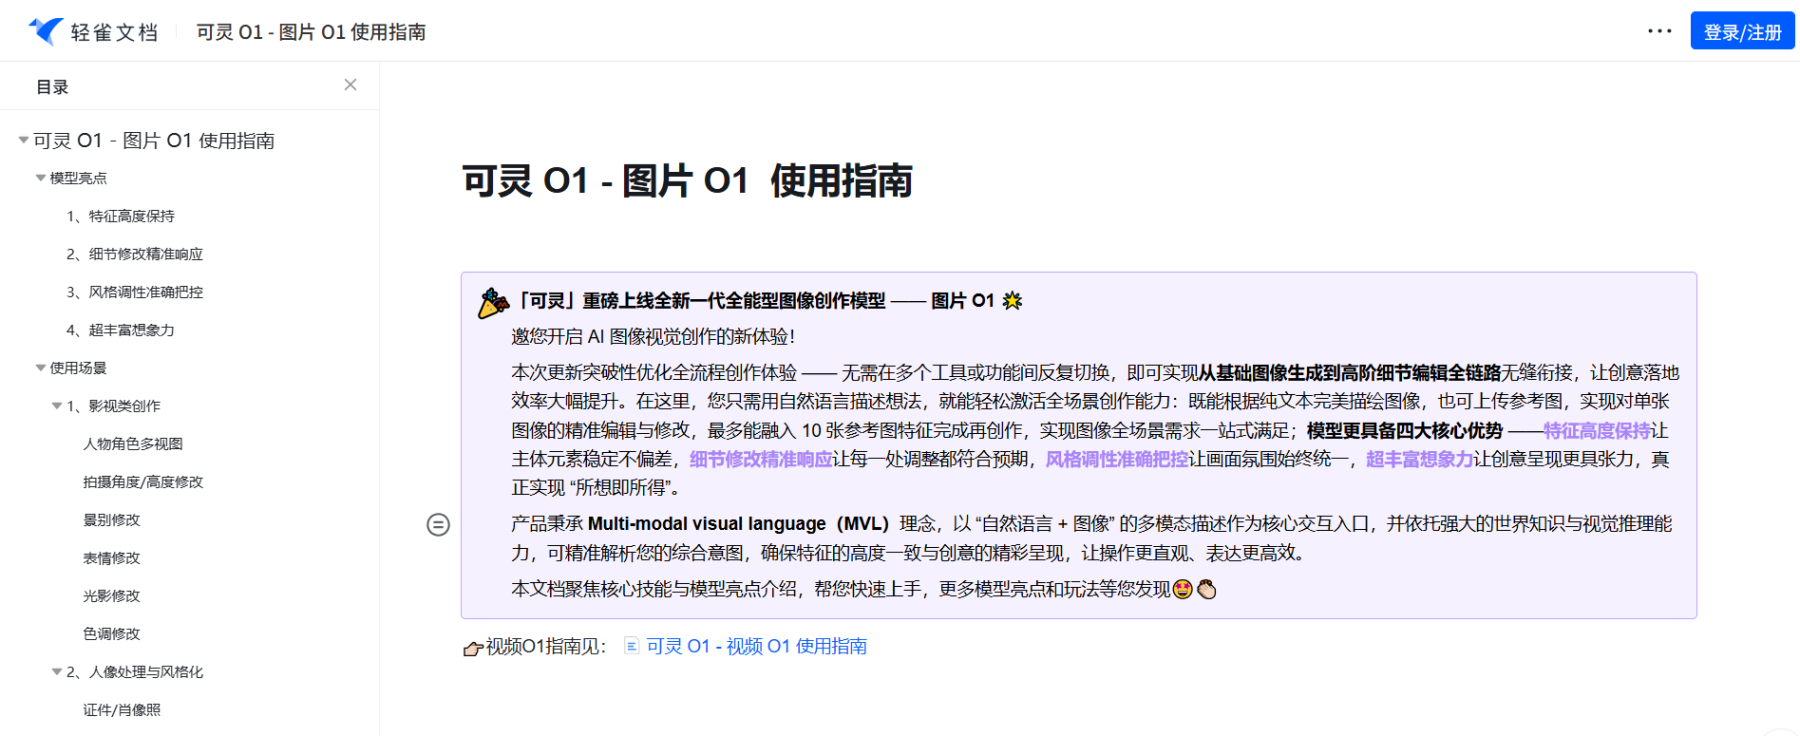
Task: Go to 1、特征高度保持 in outline
Action: coord(120,216)
